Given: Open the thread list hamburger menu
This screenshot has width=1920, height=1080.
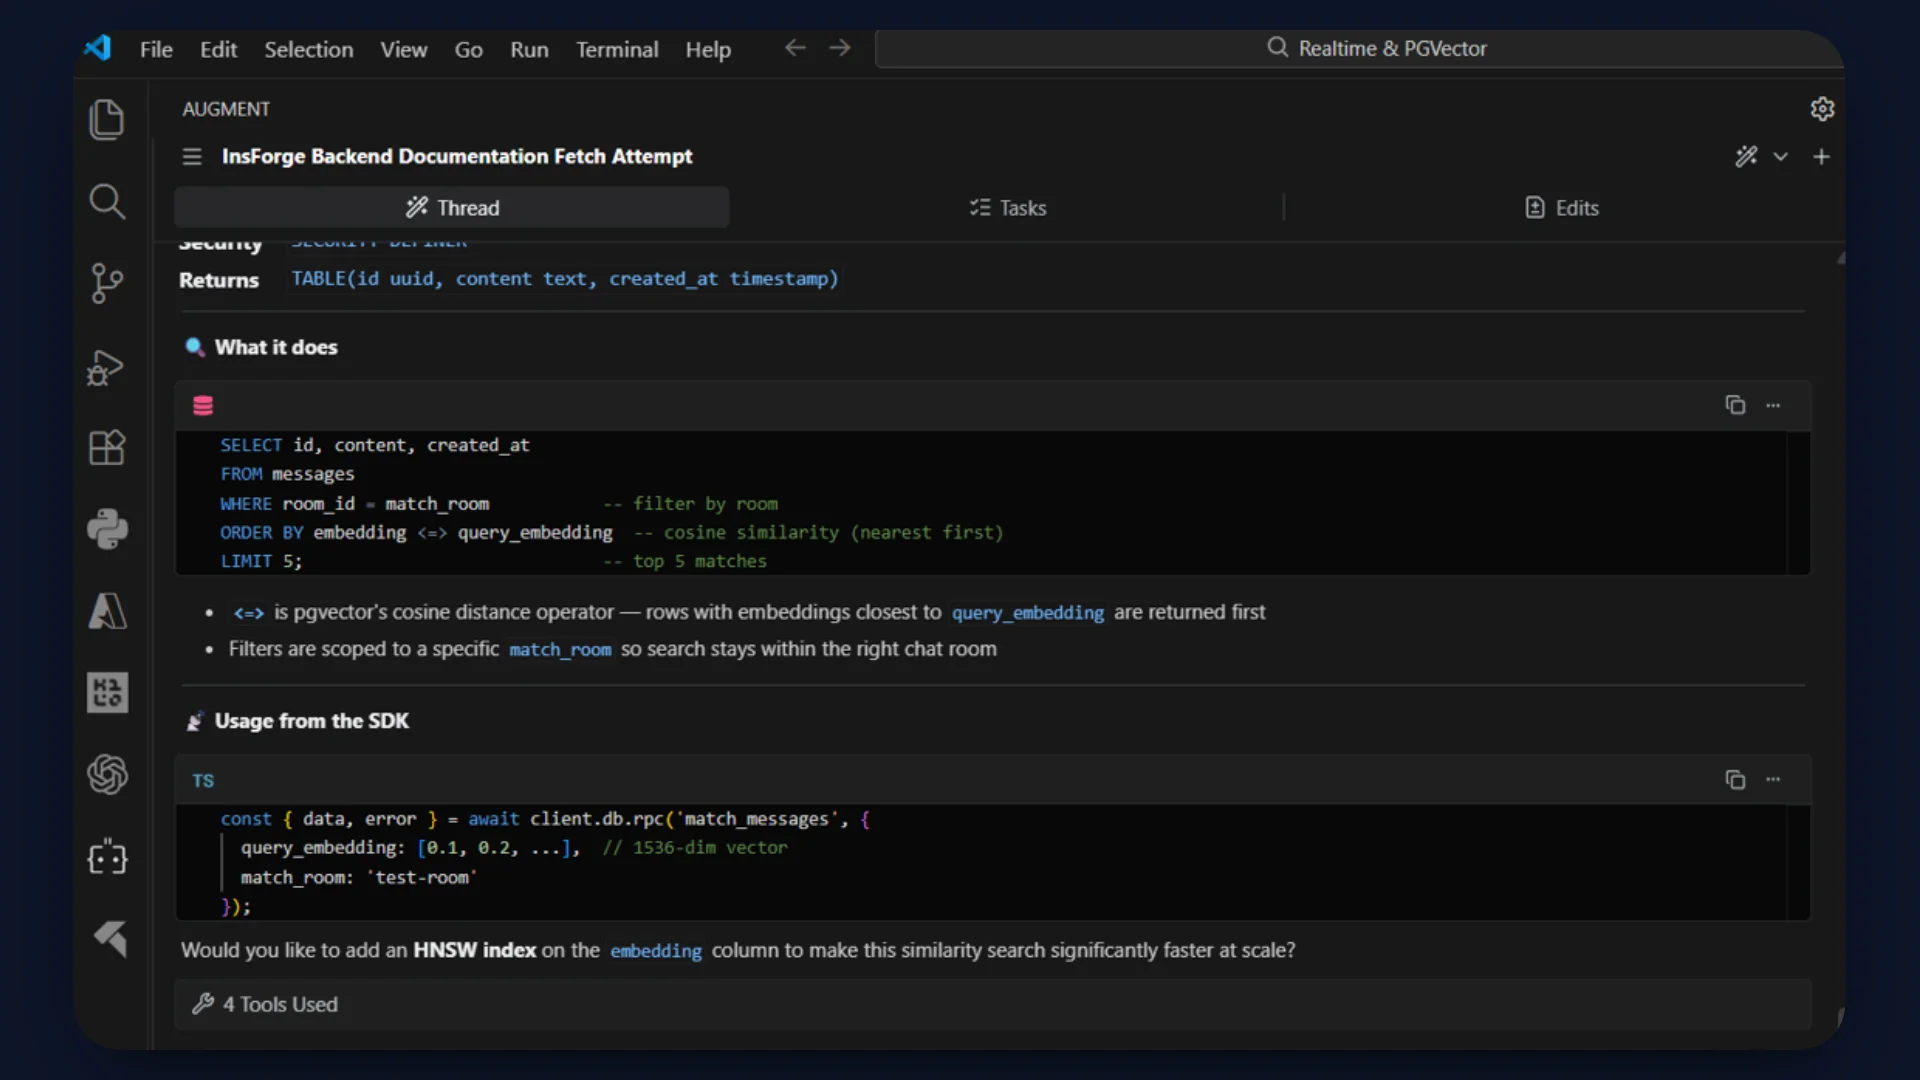Looking at the screenshot, I should click(x=192, y=157).
